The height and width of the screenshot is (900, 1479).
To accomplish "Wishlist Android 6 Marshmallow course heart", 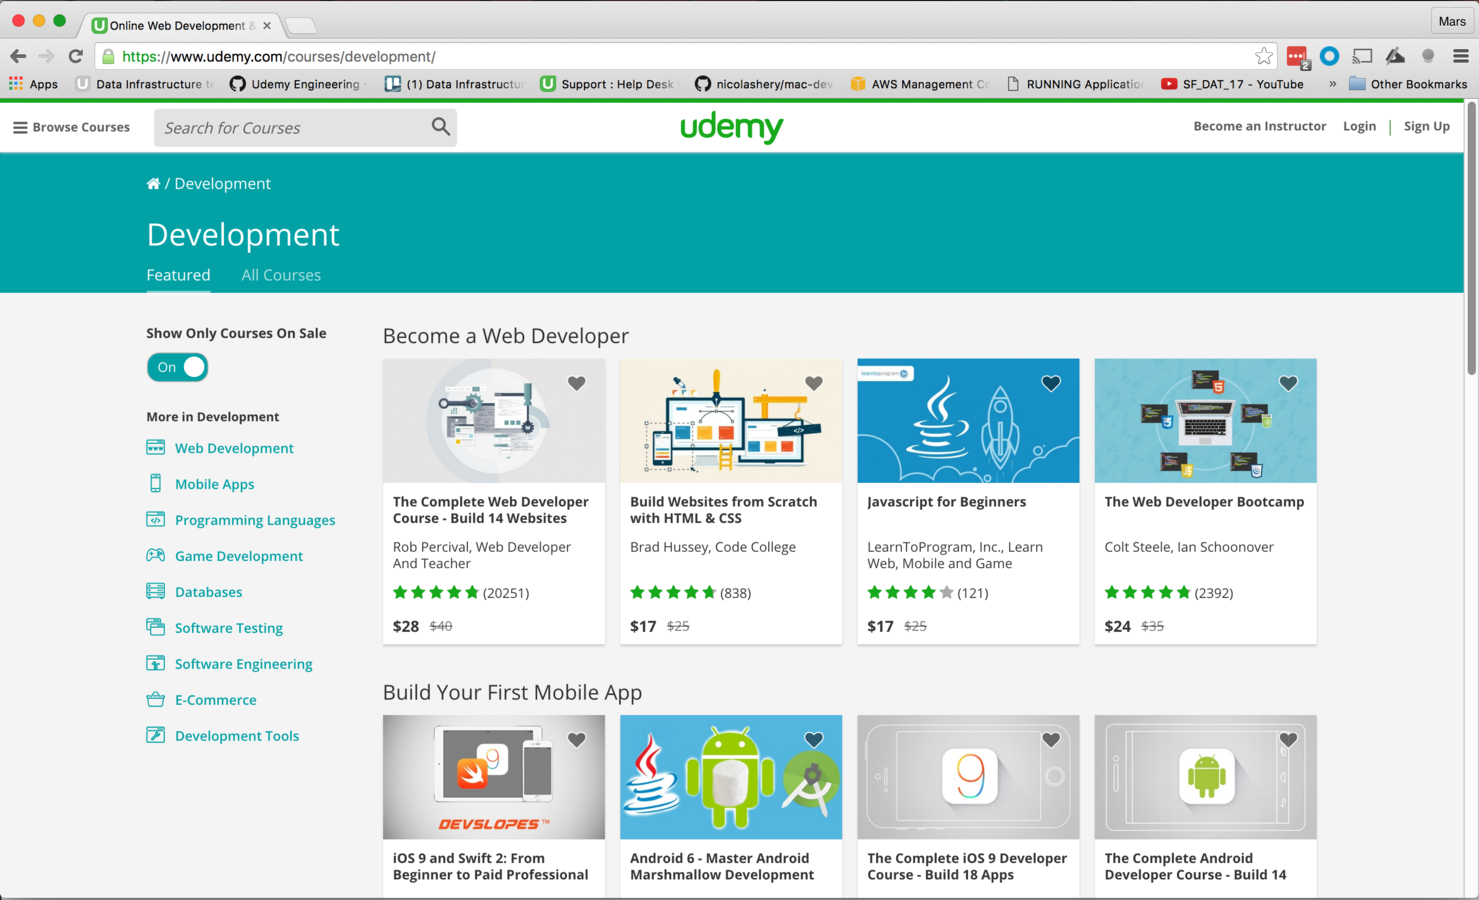I will [814, 740].
